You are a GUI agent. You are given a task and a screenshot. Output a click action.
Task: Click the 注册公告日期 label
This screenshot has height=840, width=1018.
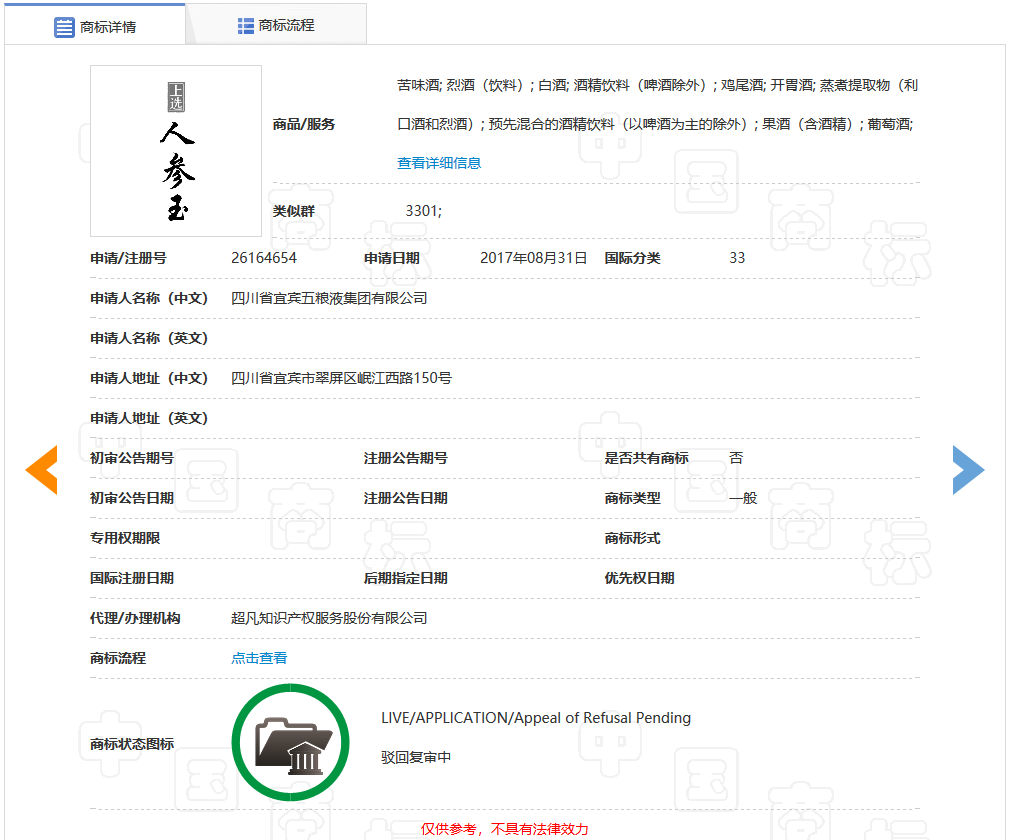tap(406, 498)
